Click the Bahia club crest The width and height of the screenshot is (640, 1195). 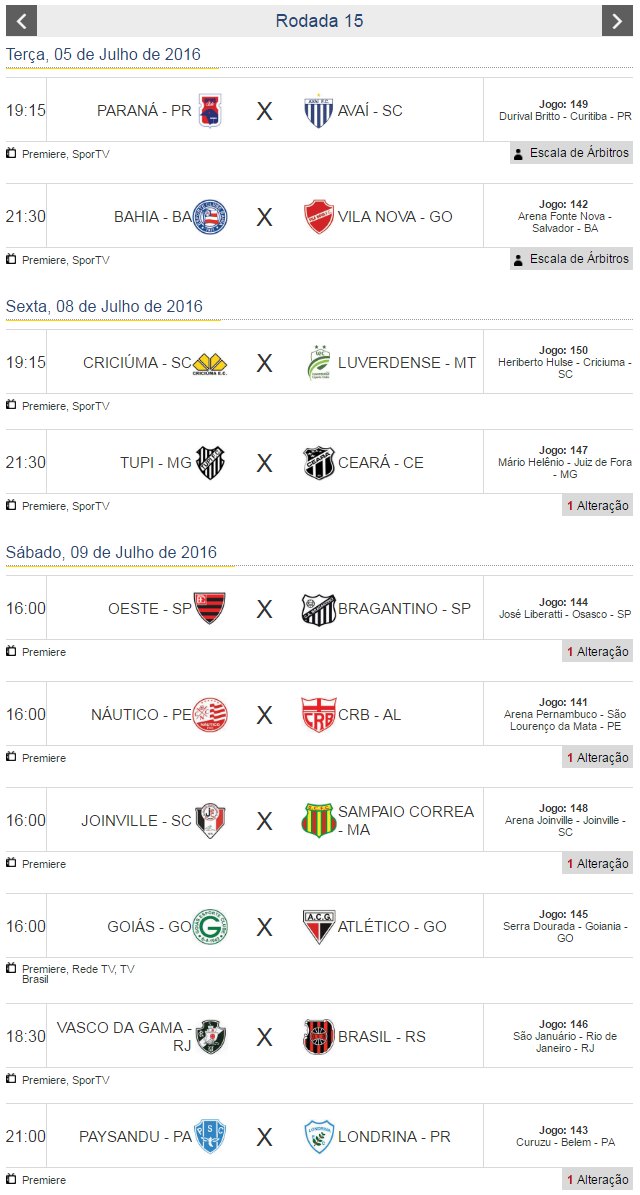pyautogui.click(x=210, y=216)
